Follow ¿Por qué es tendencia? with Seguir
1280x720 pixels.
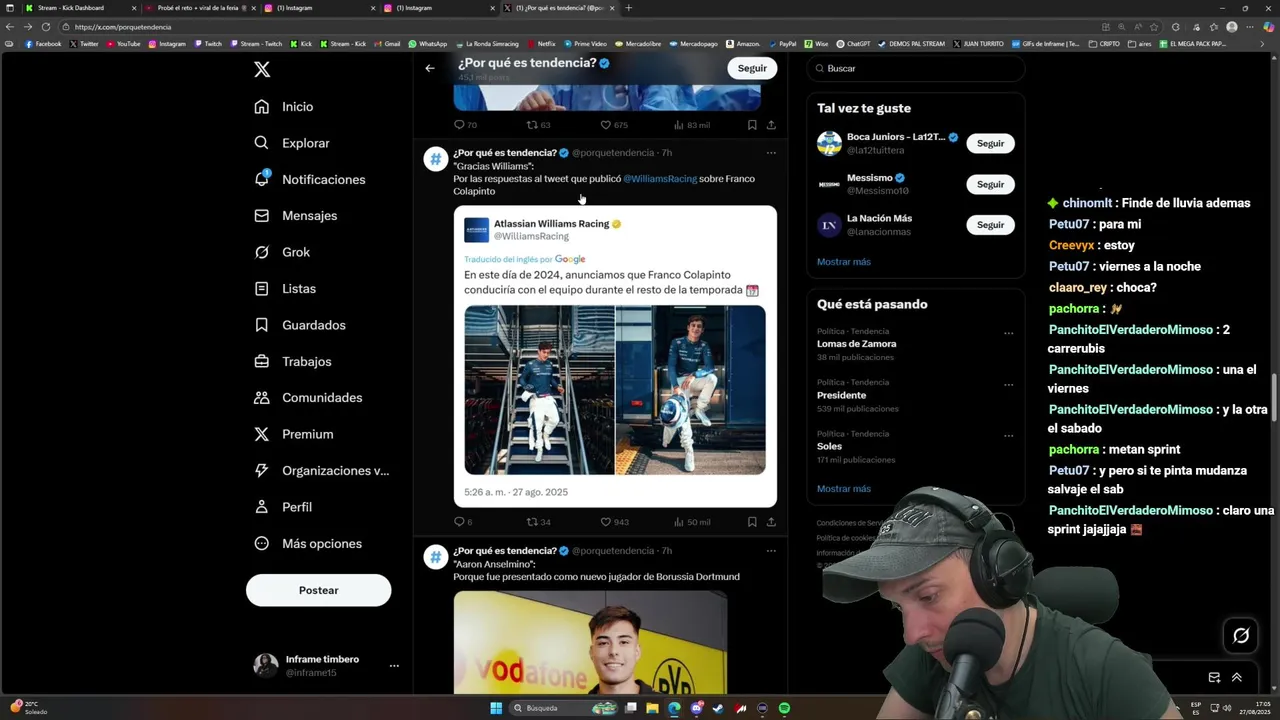click(752, 68)
